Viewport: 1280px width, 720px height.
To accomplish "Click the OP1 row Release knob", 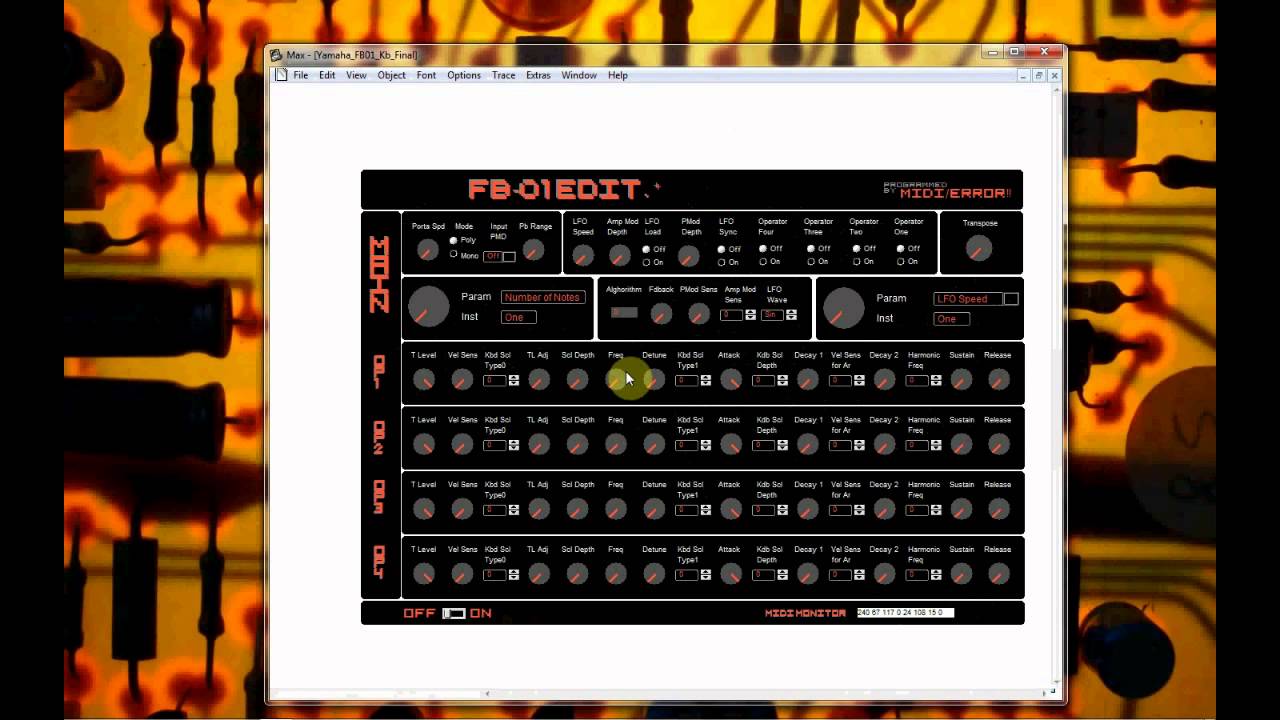I will coord(998,379).
